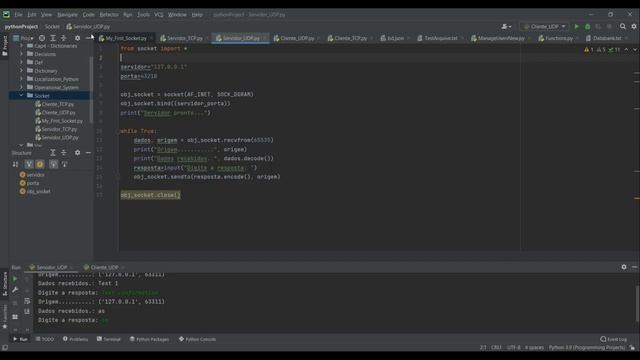640x360 pixels.
Task: Open the Run panel settings gear
Action: coord(624,267)
